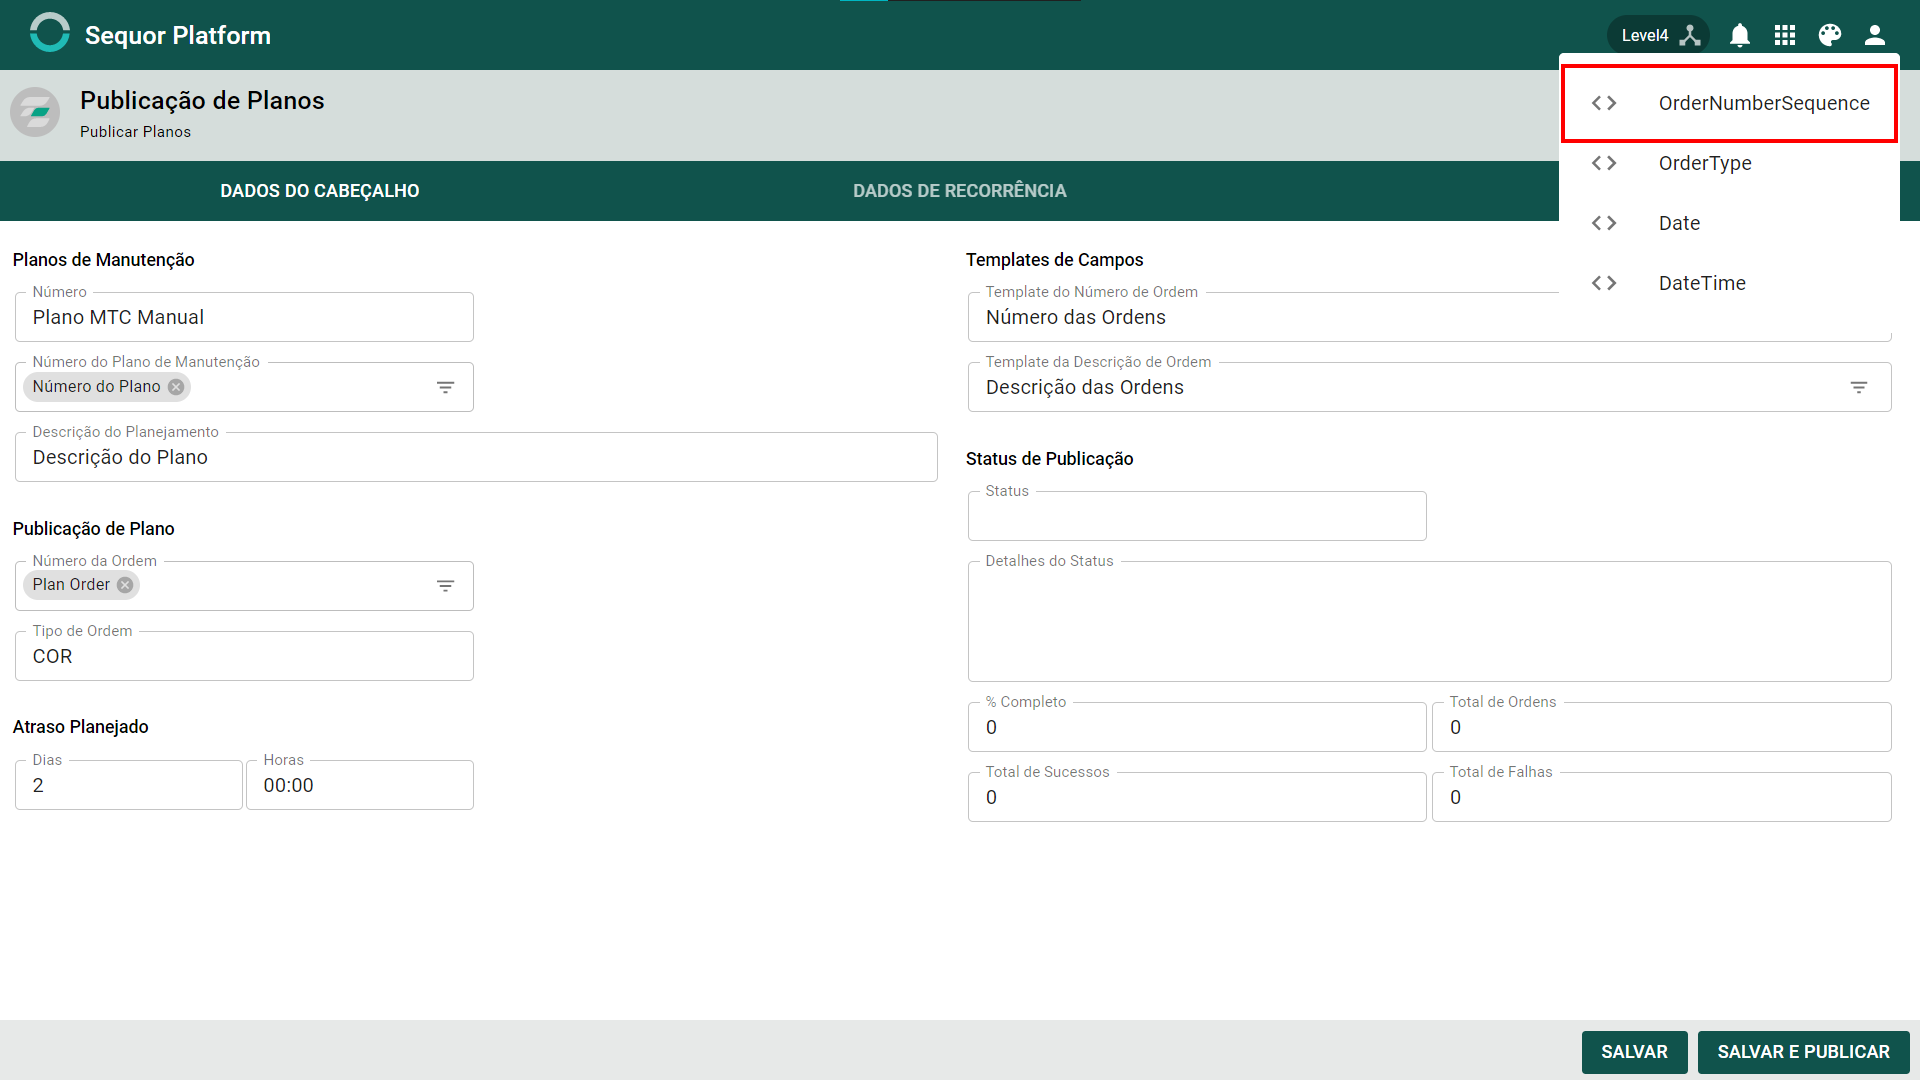The image size is (1920, 1080).
Task: Click the Descrição do Planejamento field
Action: [476, 457]
